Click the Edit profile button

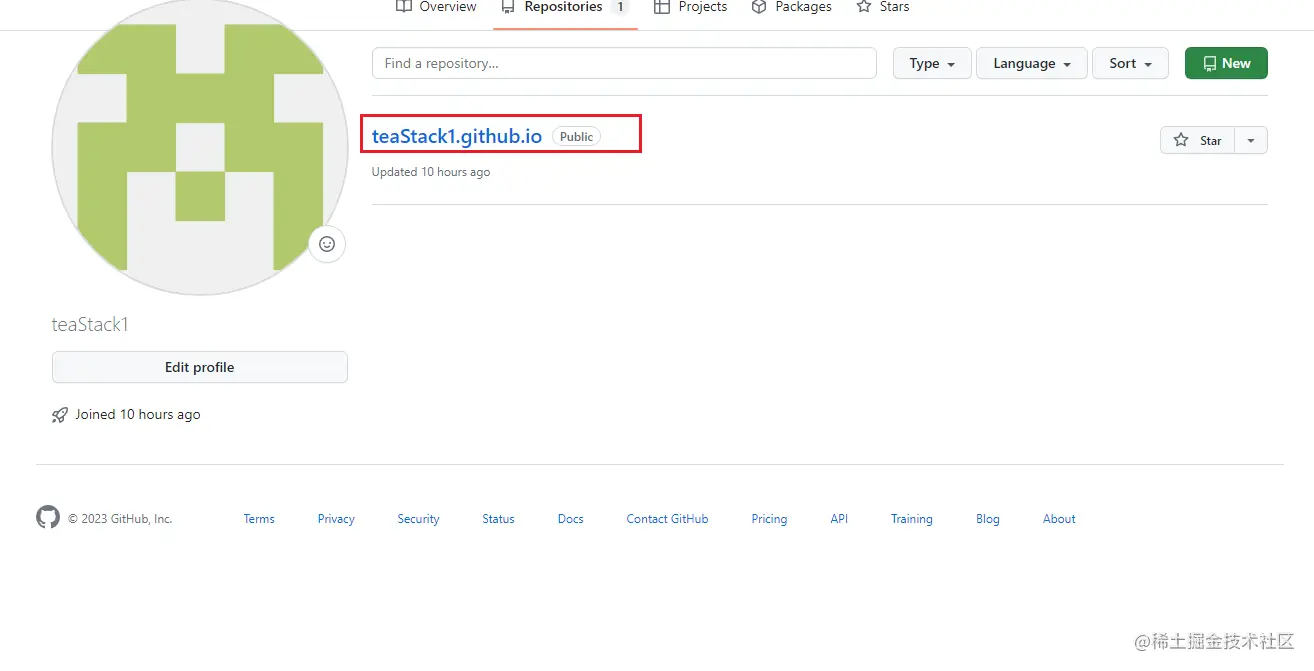200,367
